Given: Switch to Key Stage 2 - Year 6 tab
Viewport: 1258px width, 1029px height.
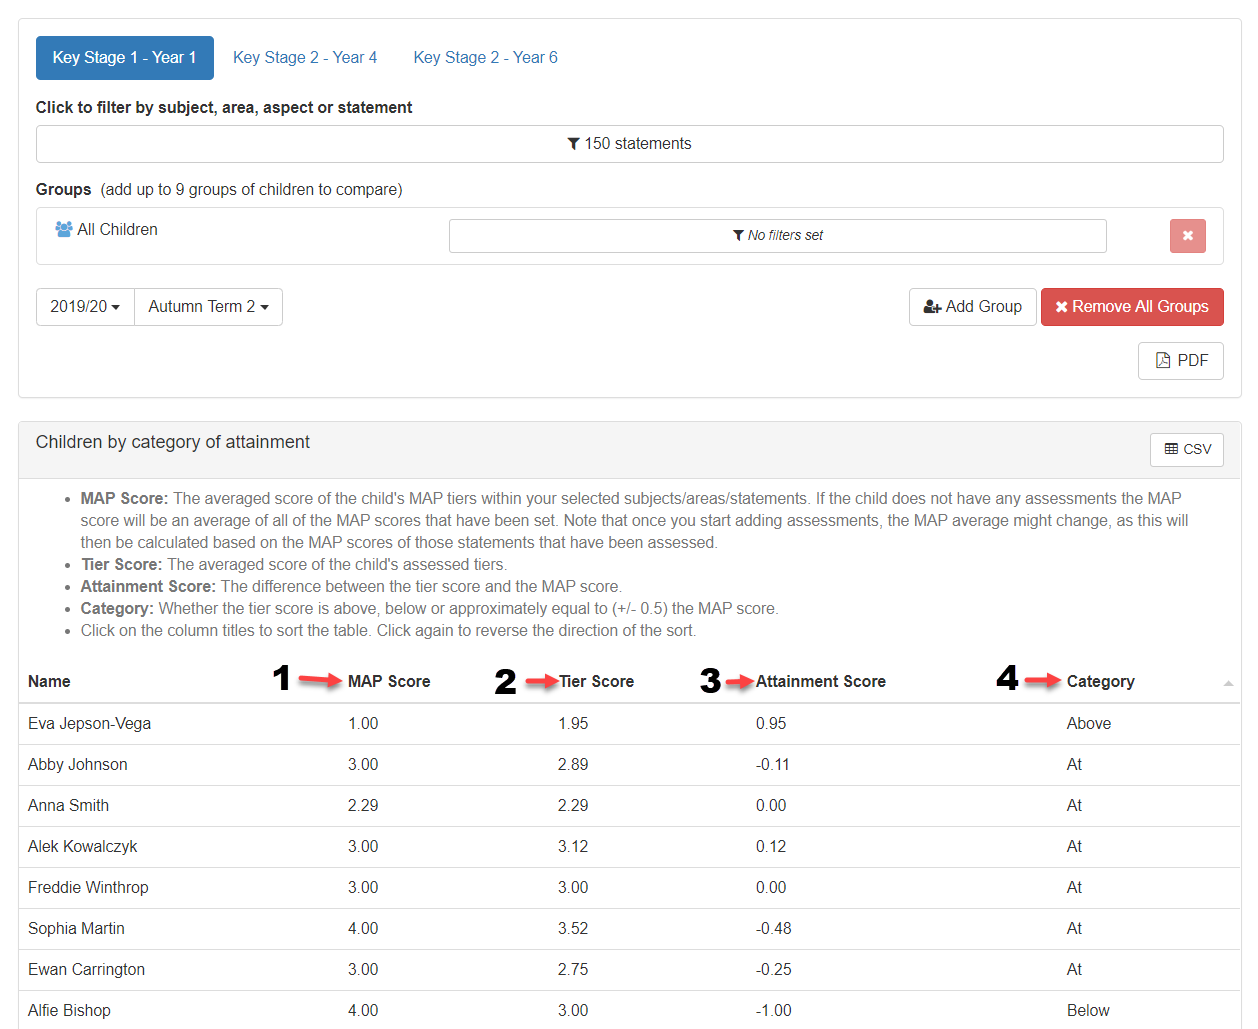Looking at the screenshot, I should click(x=486, y=58).
